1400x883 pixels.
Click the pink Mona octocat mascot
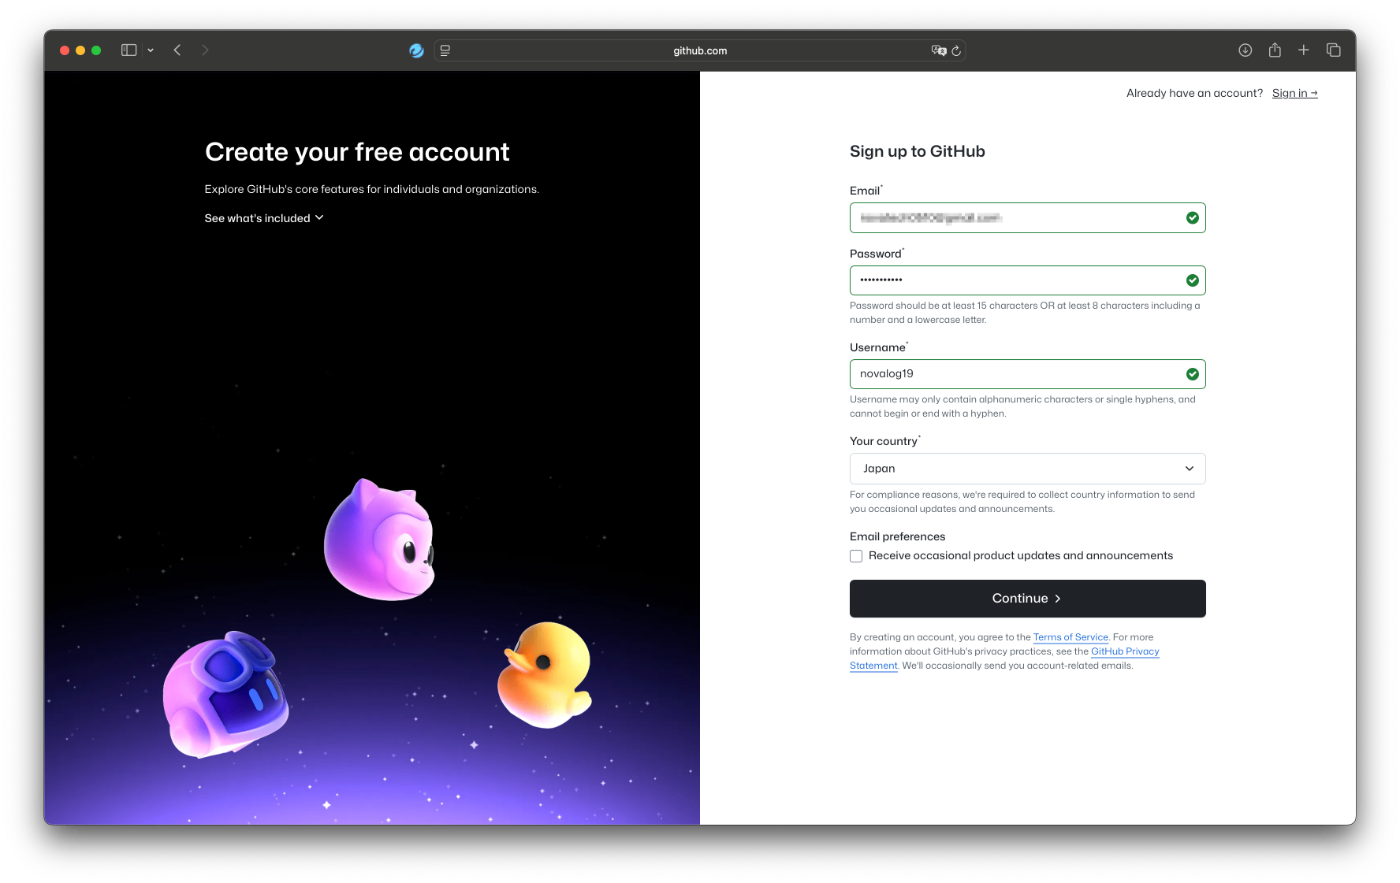click(x=380, y=540)
